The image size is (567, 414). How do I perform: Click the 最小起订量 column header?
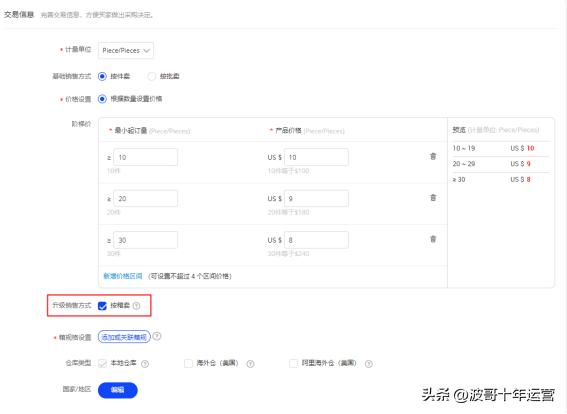coord(131,131)
